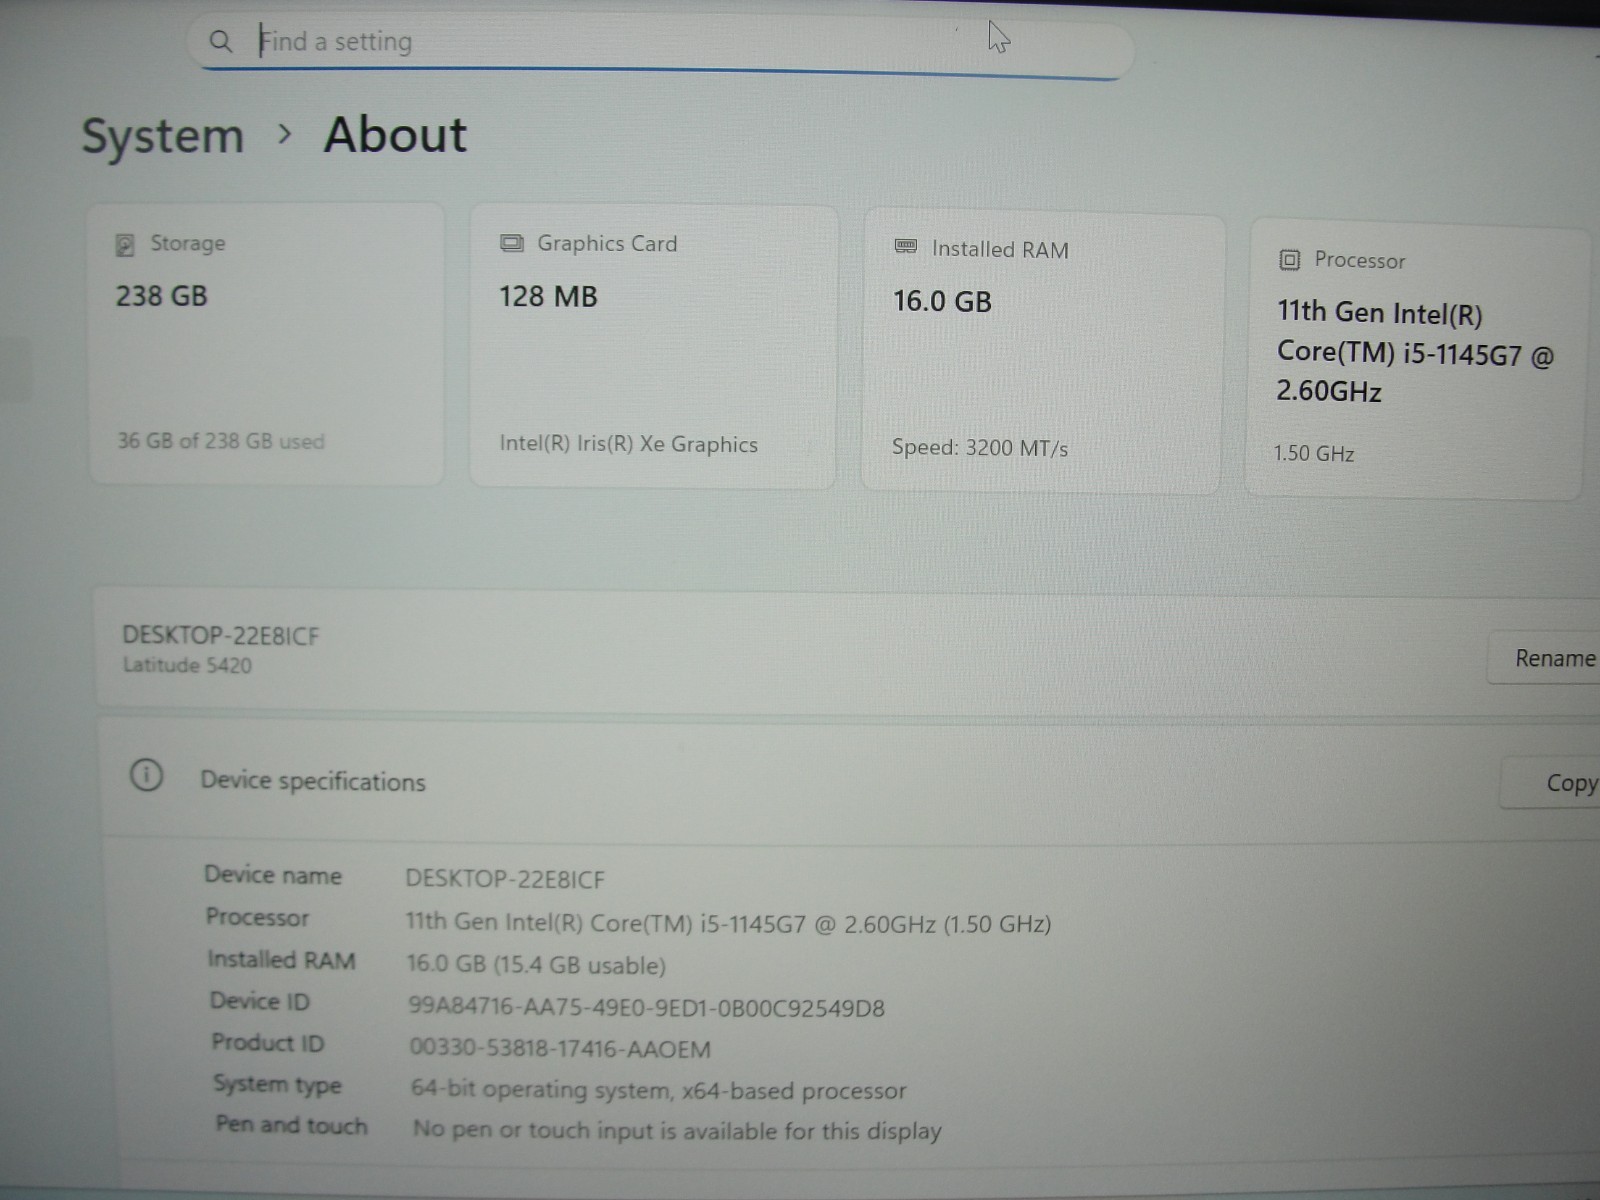Click the search magnifier icon
Viewport: 1600px width, 1200px height.
click(221, 41)
